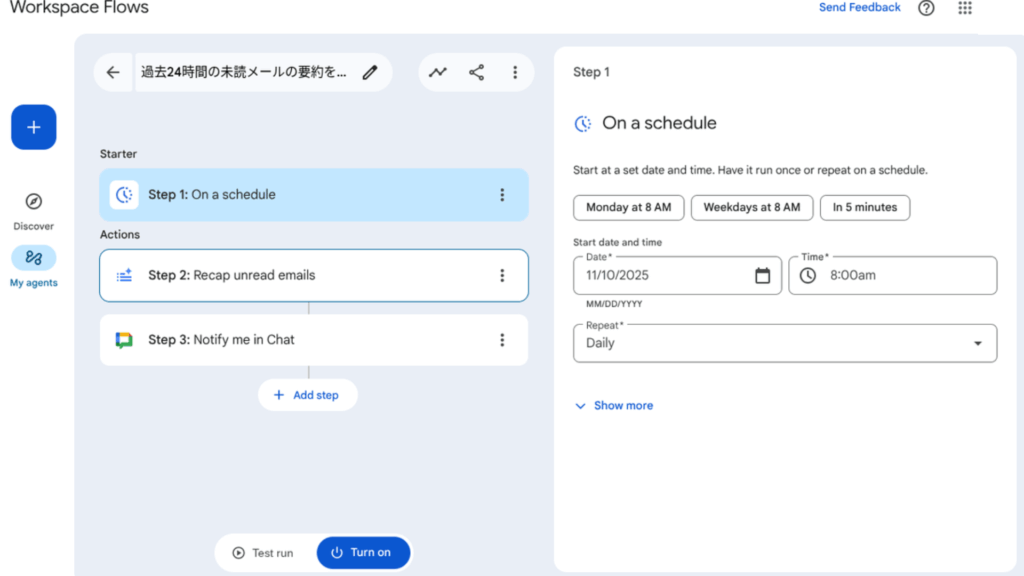Click the pencil edit title icon

point(370,72)
